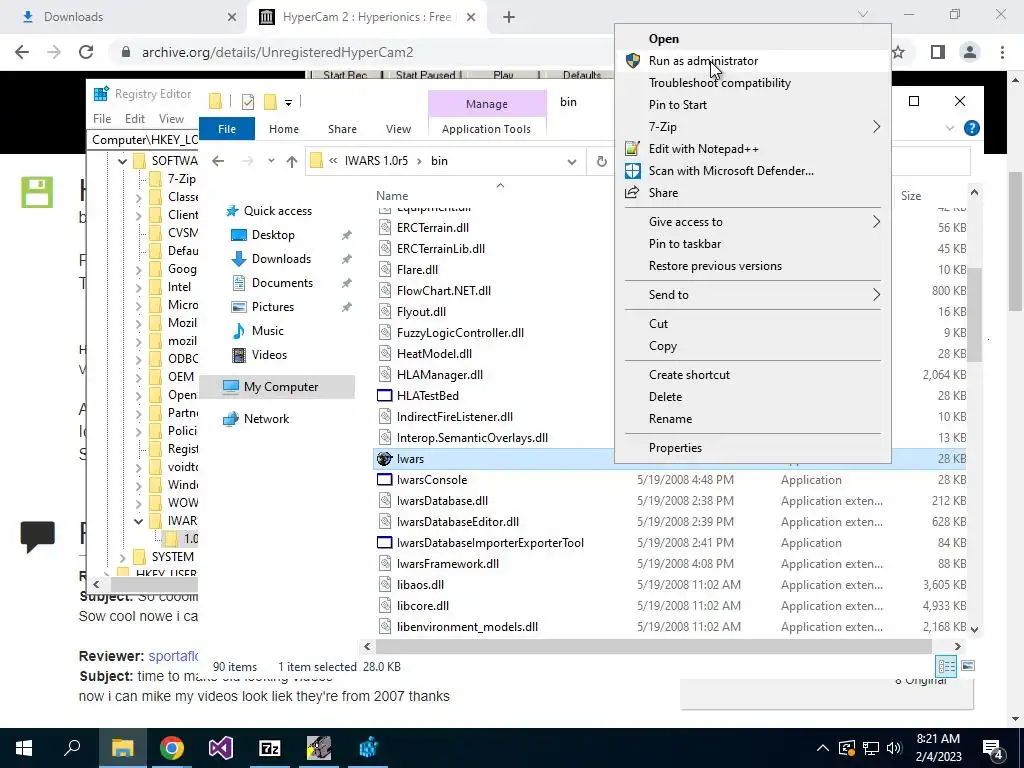Open Properties from the context menu

tap(675, 448)
